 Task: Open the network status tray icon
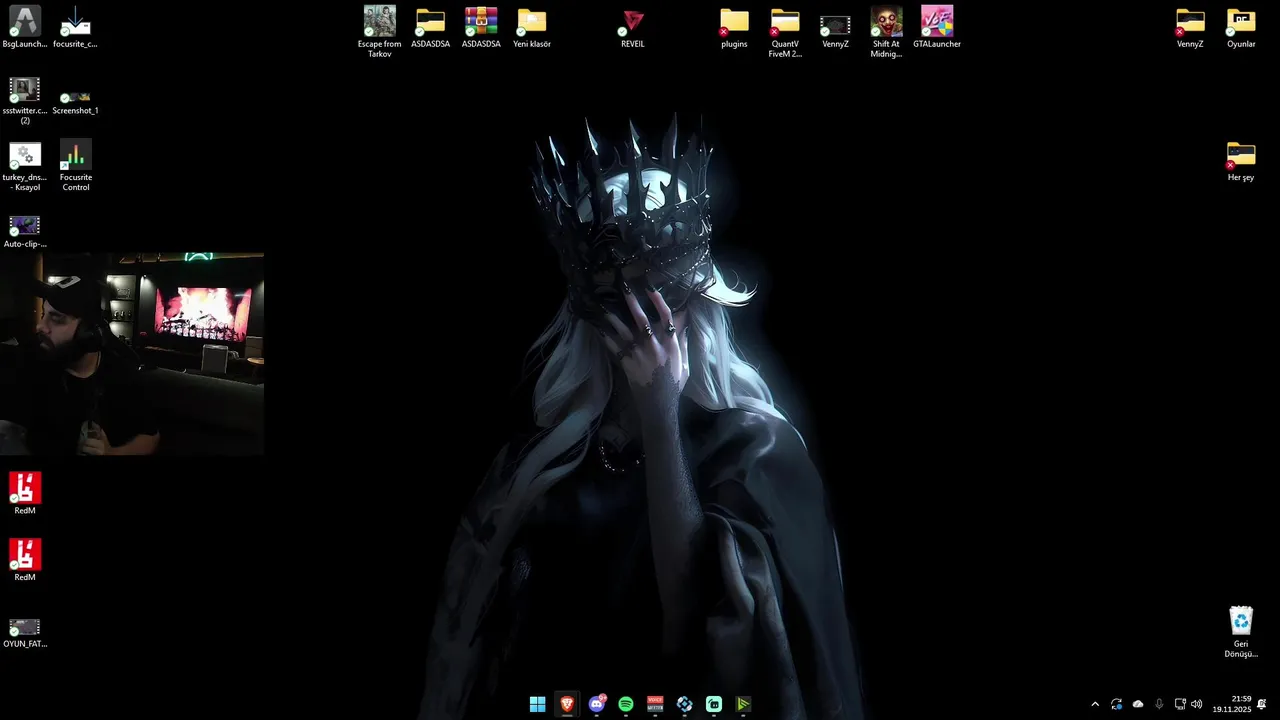(1180, 704)
